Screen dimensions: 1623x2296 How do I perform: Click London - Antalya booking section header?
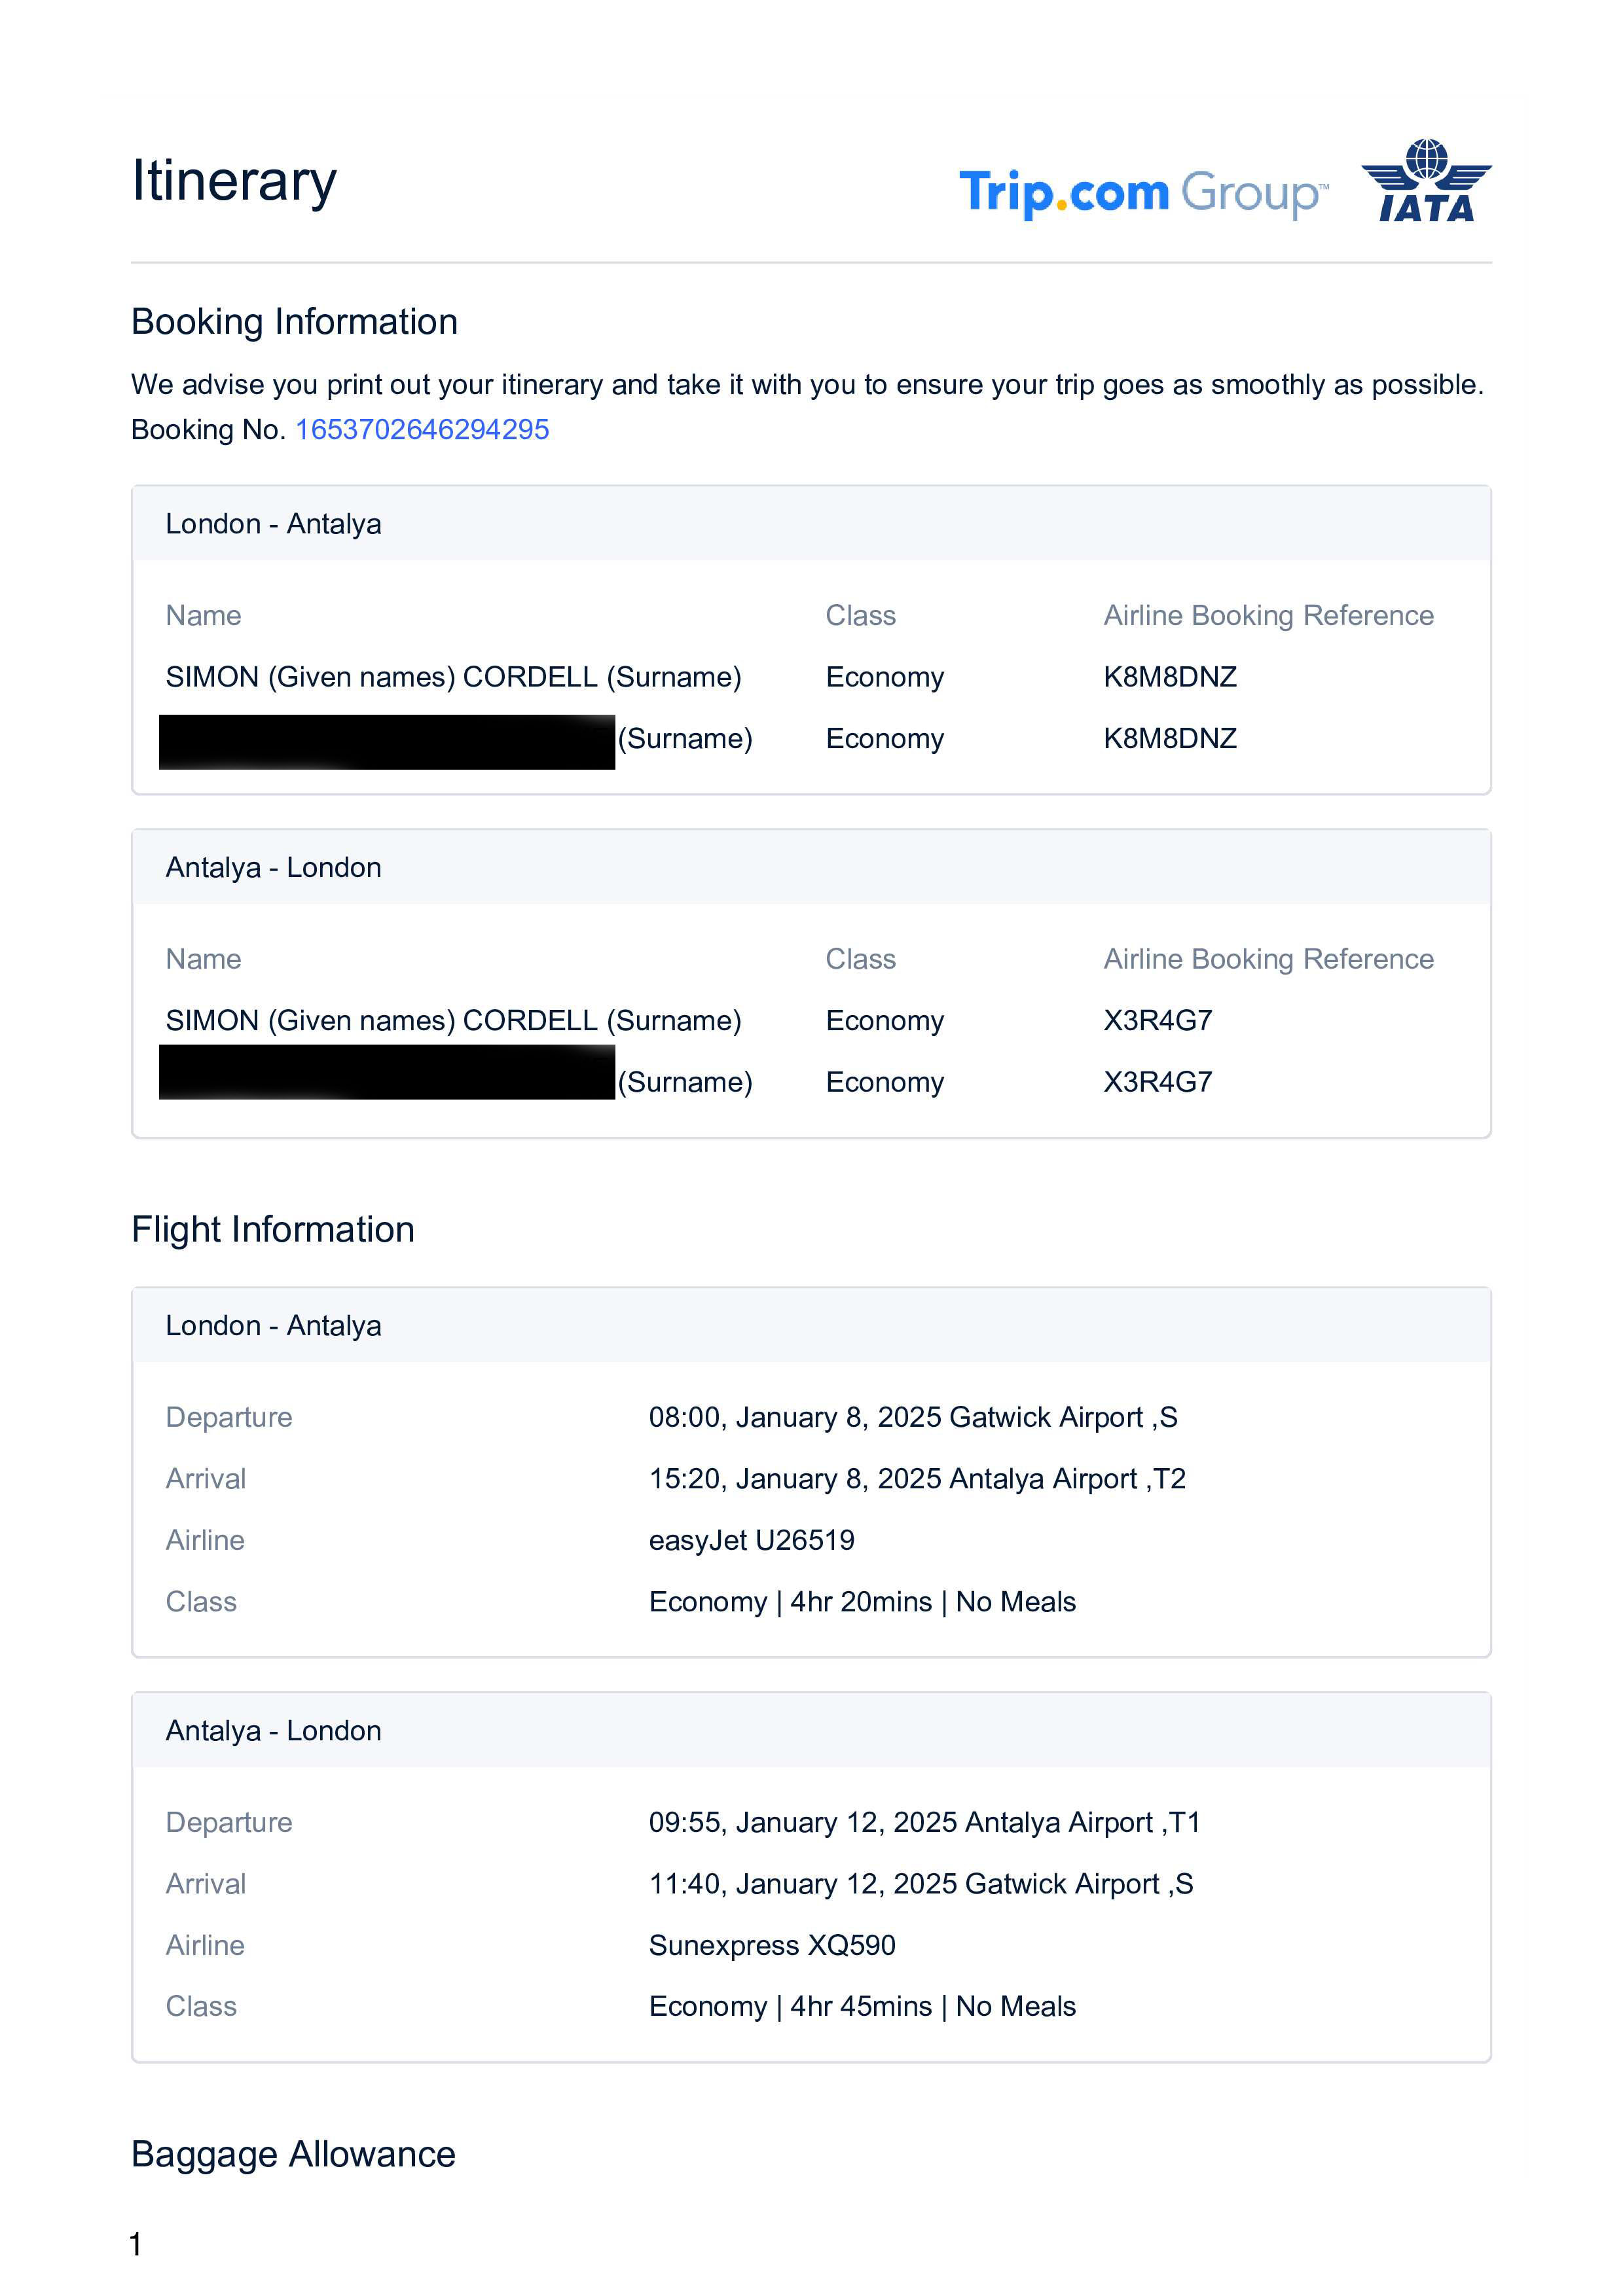click(273, 524)
